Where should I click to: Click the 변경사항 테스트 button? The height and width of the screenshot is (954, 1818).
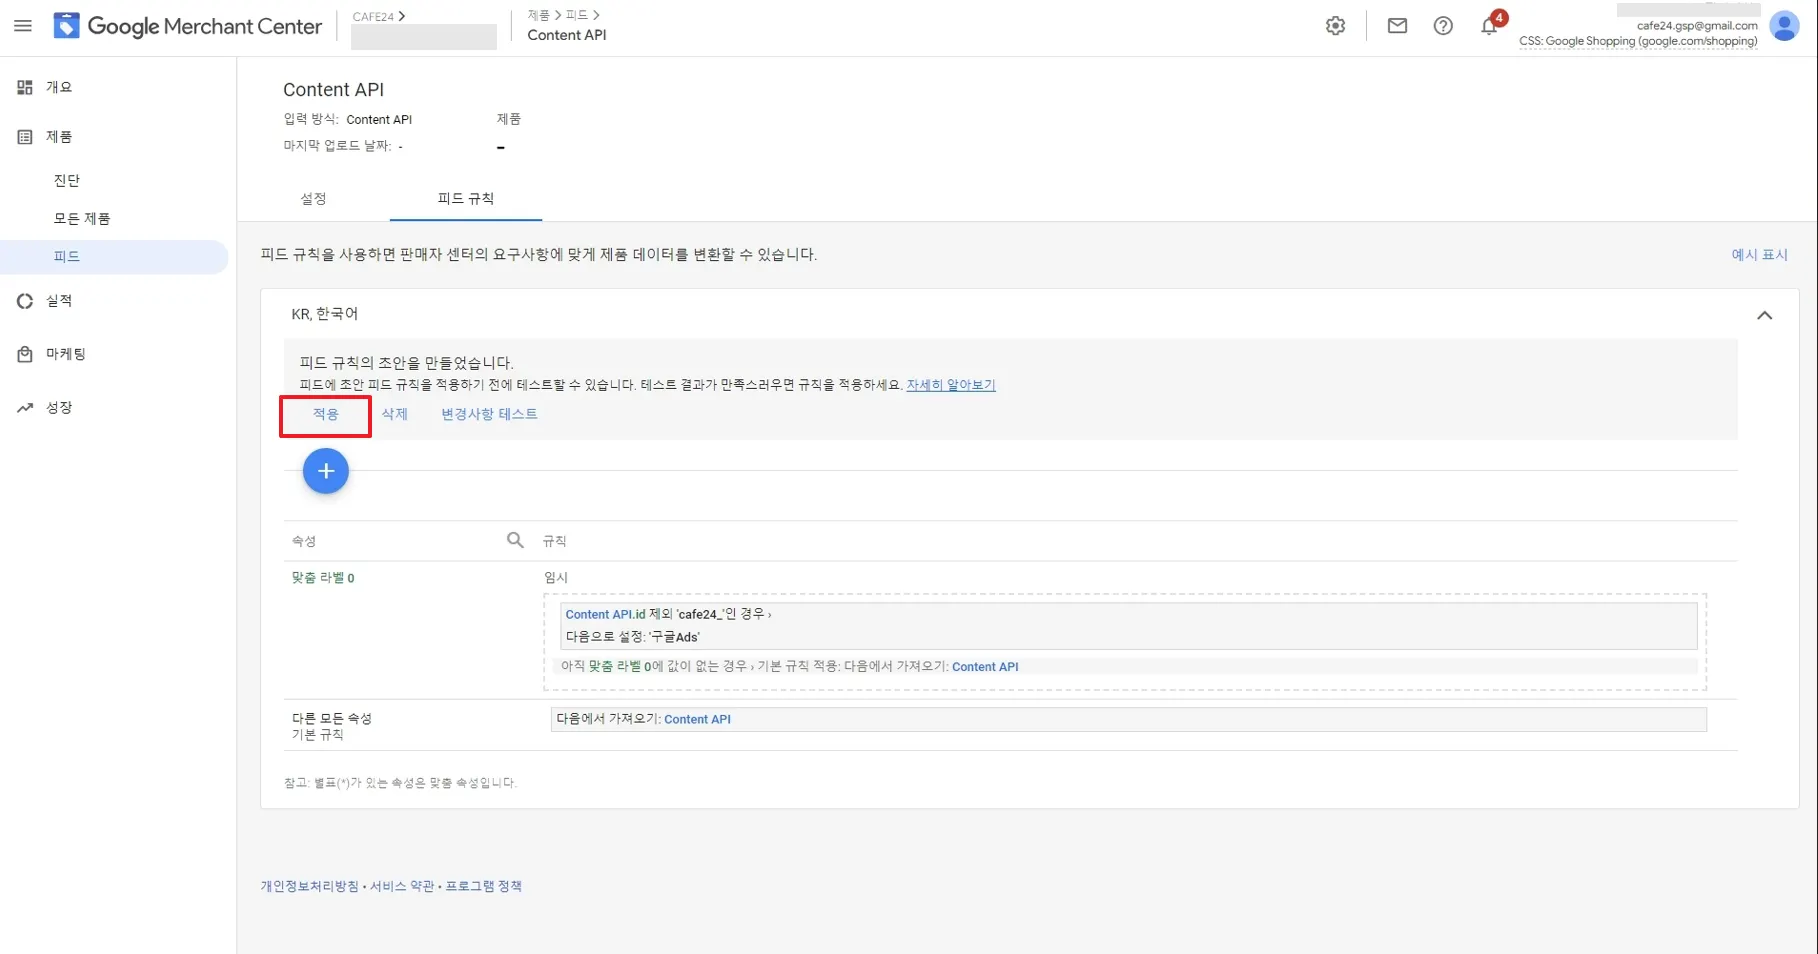pyautogui.click(x=489, y=414)
